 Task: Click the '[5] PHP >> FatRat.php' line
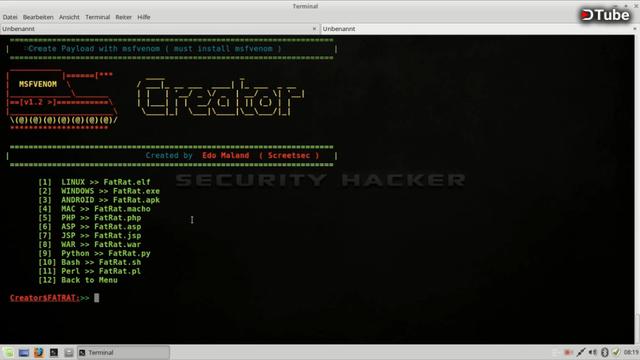coord(89,218)
